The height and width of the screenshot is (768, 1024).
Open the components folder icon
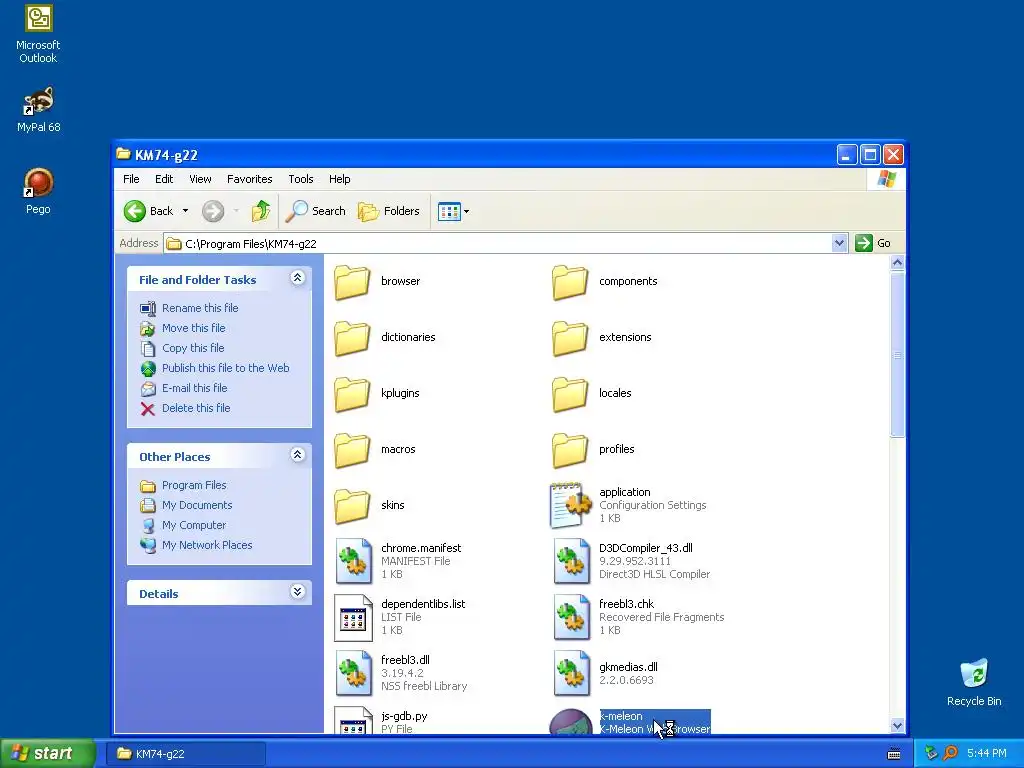(570, 282)
